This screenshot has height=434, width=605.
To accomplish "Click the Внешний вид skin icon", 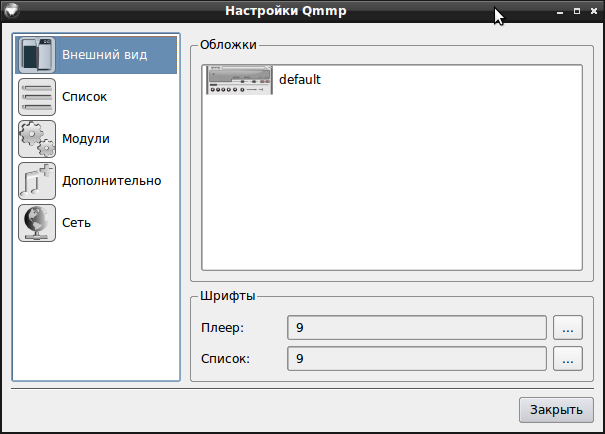I will pyautogui.click(x=37, y=55).
